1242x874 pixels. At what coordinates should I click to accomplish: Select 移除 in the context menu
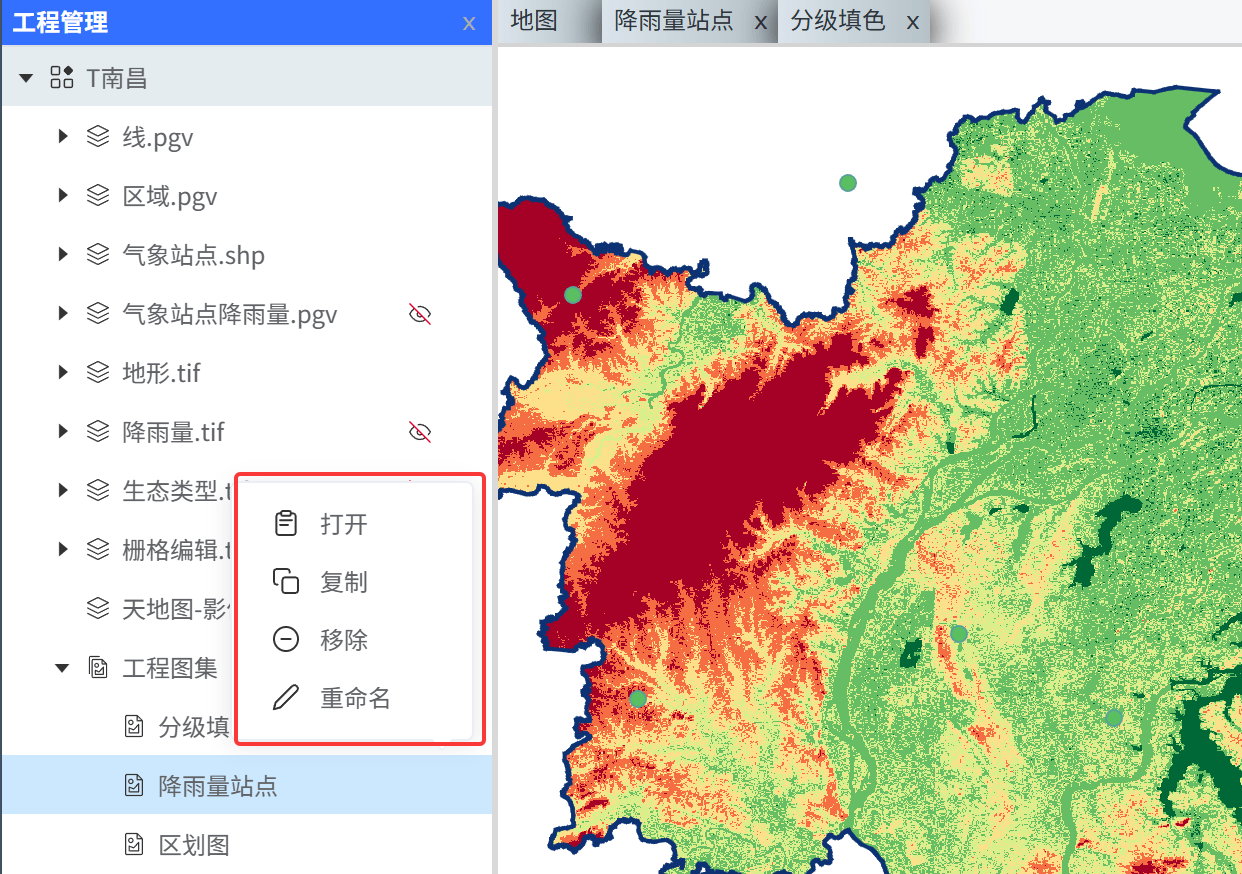tap(343, 640)
